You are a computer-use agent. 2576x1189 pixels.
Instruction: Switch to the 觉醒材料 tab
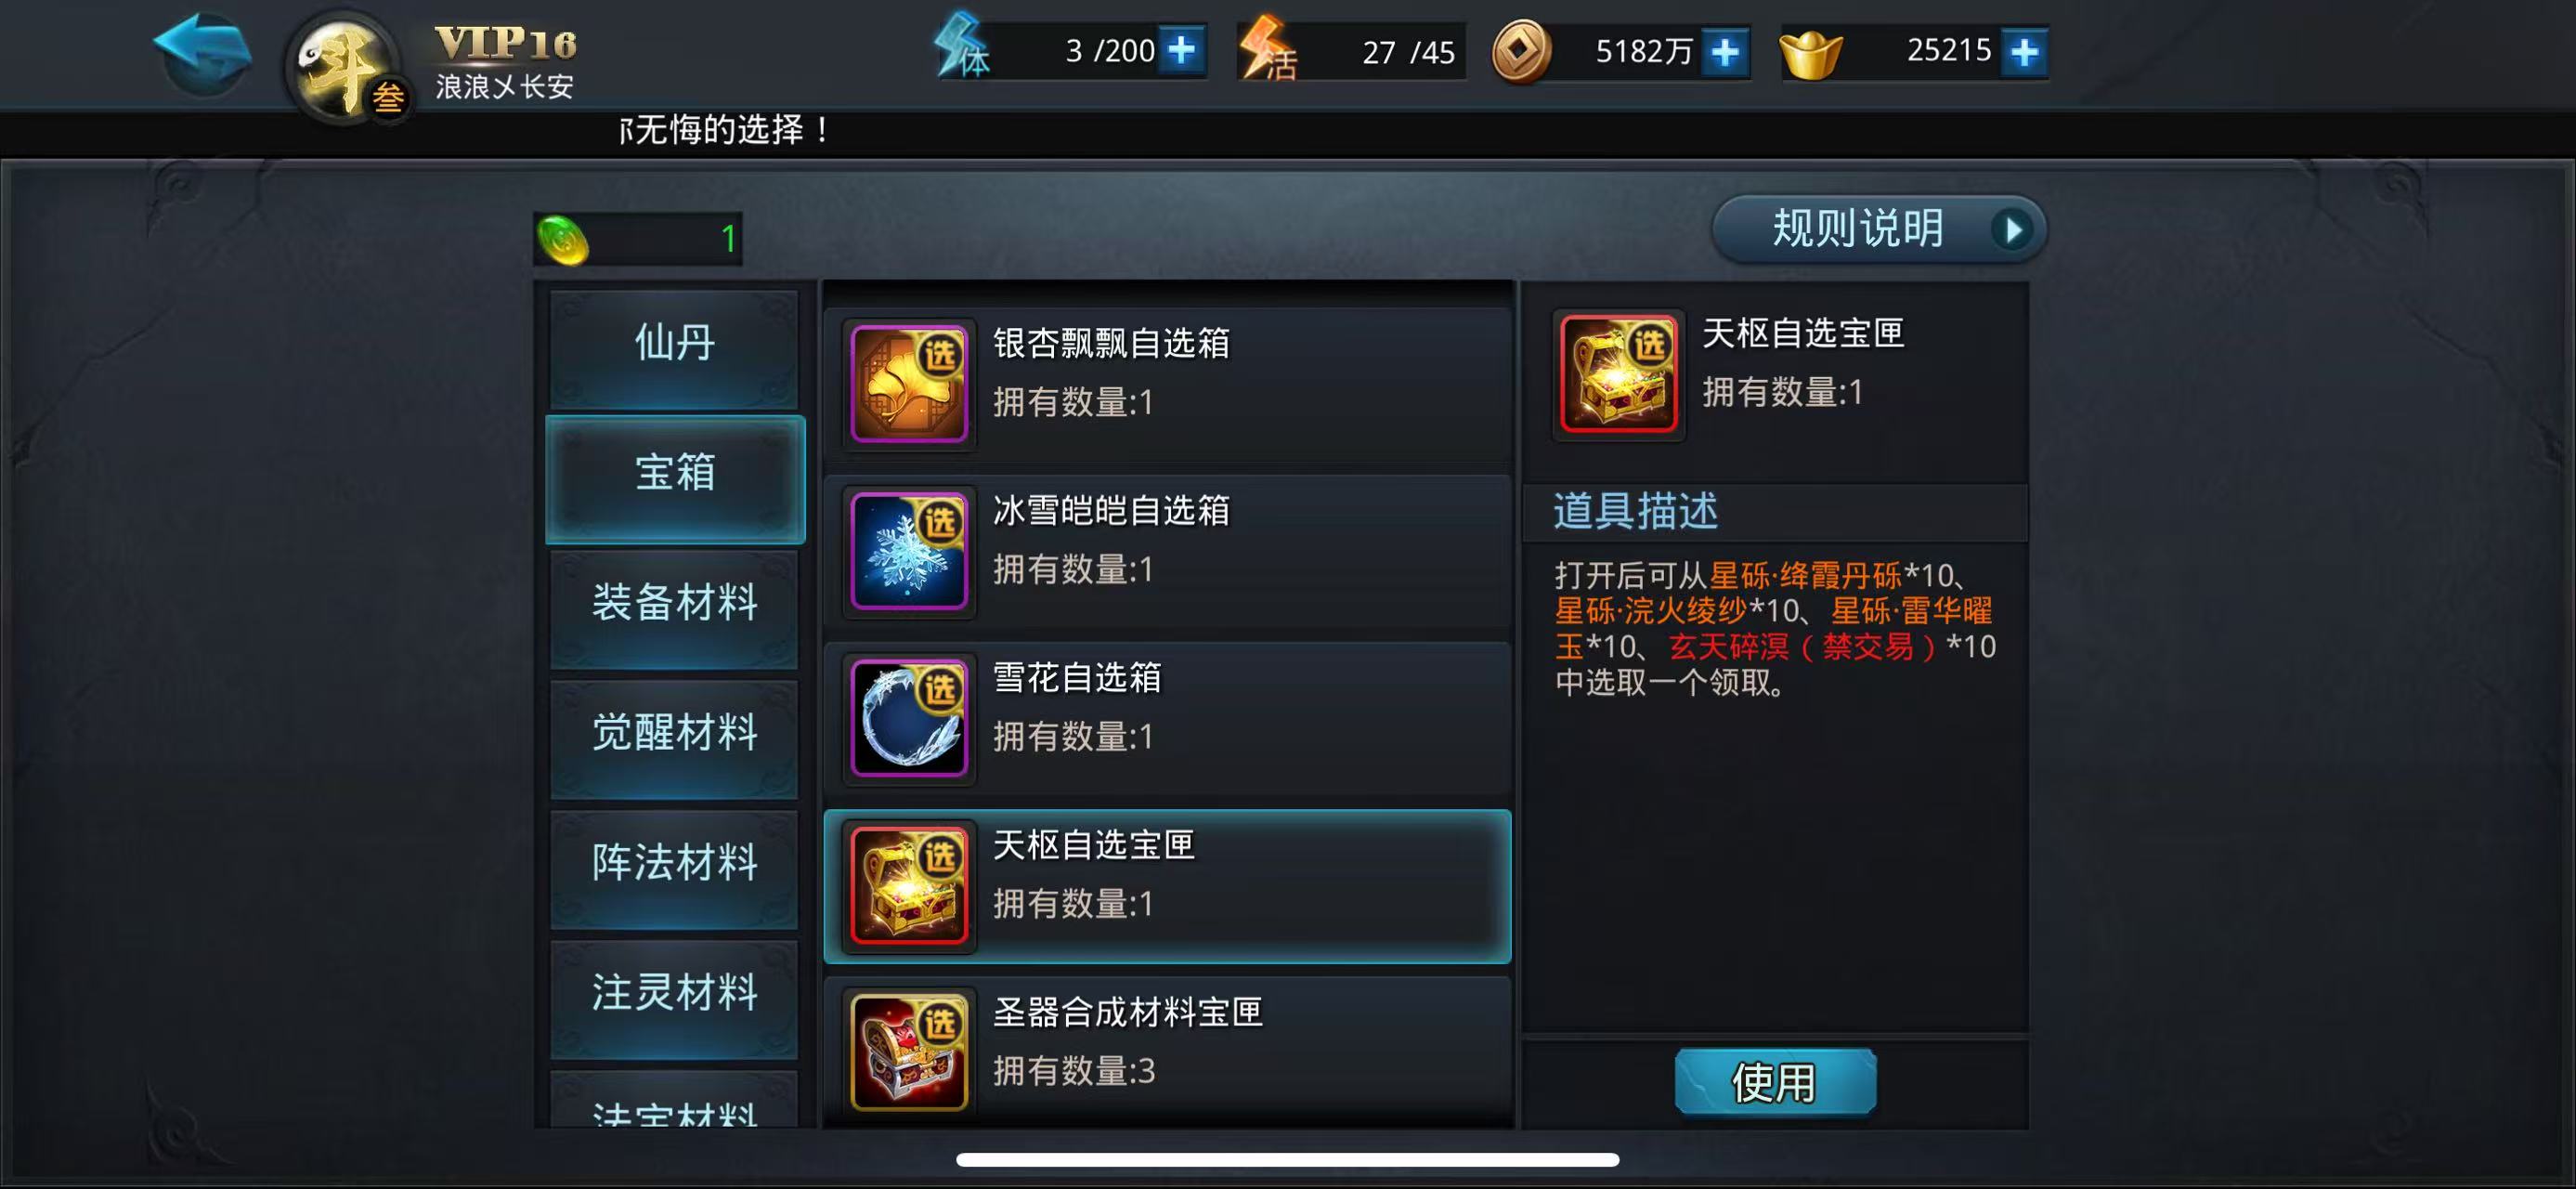[675, 734]
